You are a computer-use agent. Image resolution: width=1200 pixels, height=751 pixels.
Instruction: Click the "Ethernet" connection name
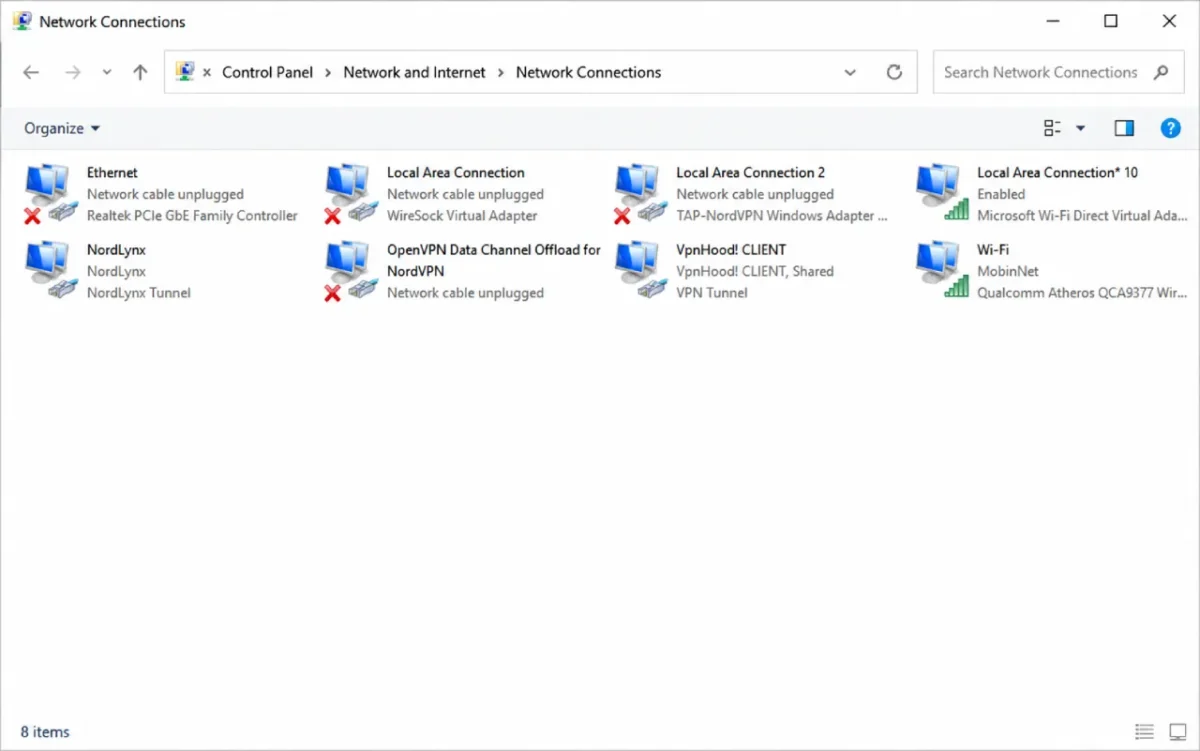[112, 172]
